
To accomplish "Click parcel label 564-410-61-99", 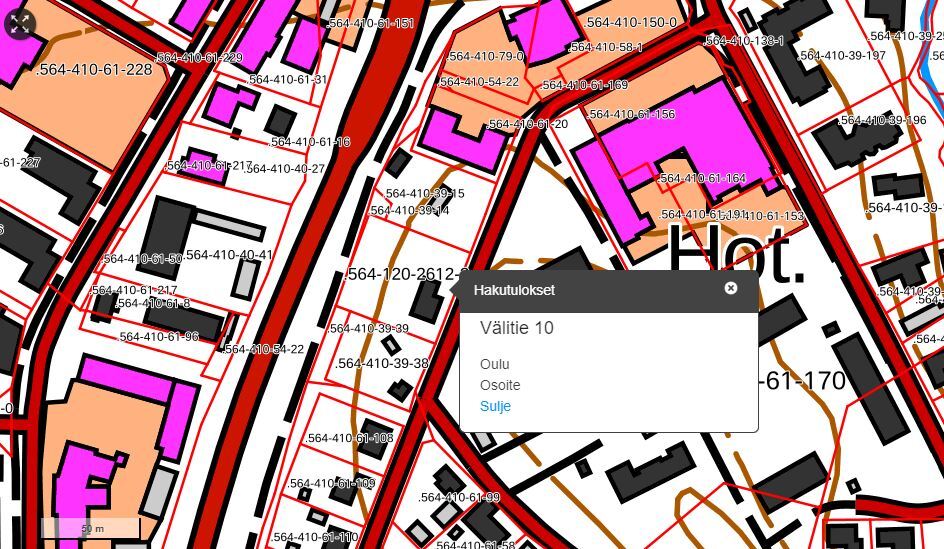I will tap(460, 497).
